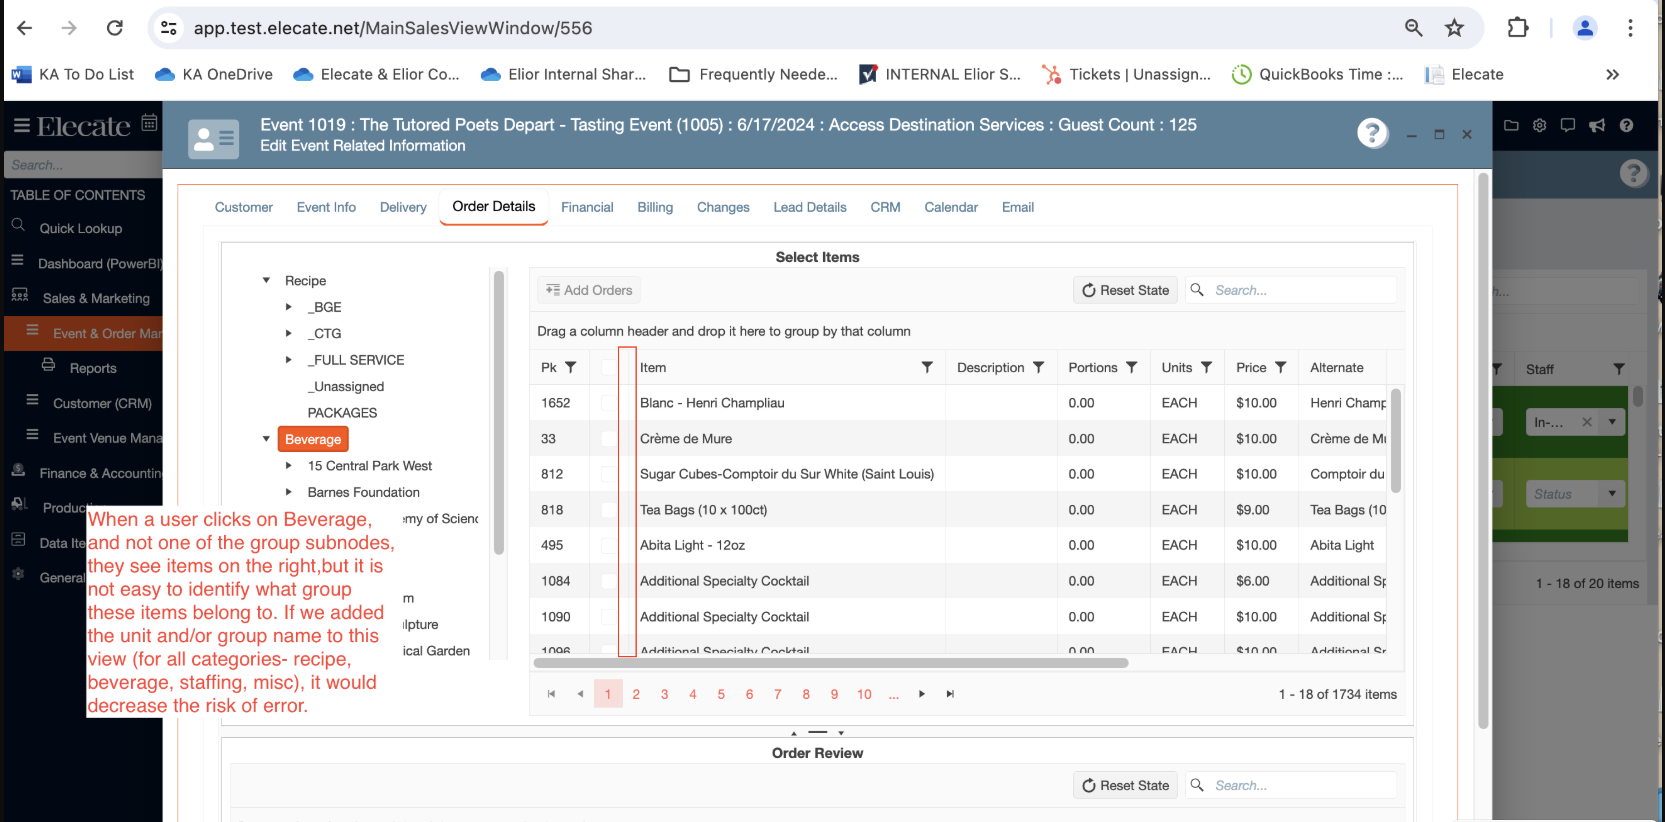Image resolution: width=1665 pixels, height=822 pixels.
Task: Go to the last page of items
Action: tap(950, 694)
